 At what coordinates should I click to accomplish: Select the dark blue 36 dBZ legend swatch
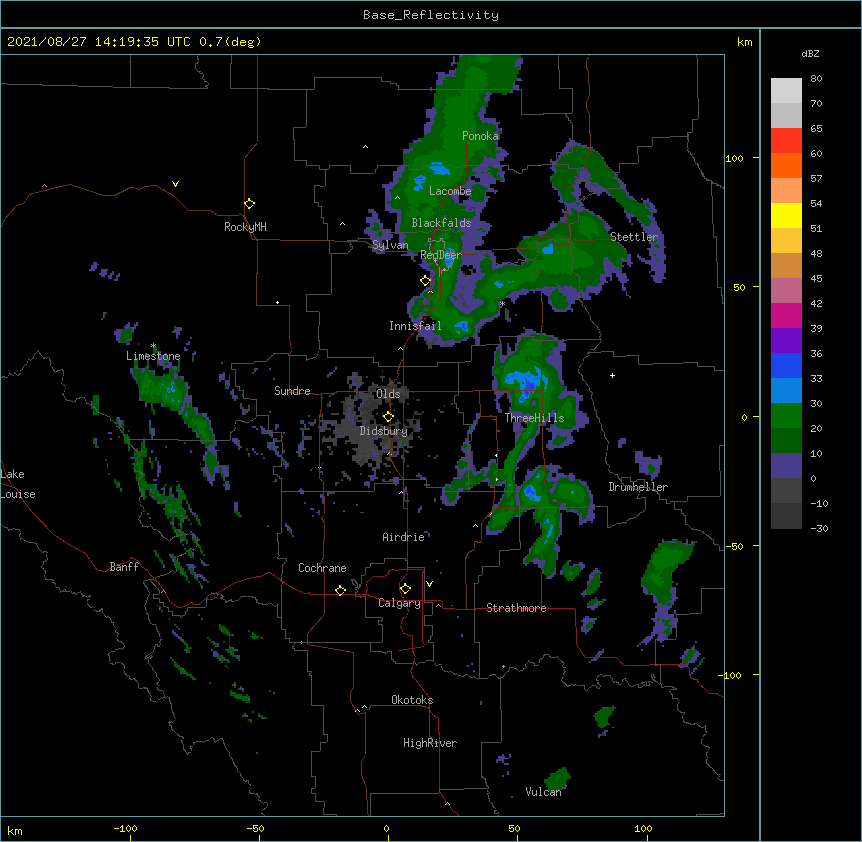(x=786, y=365)
